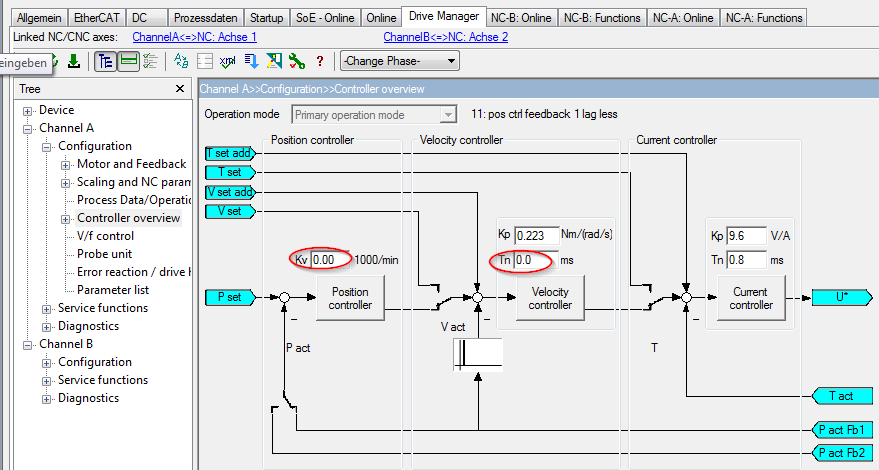
Task: Select Error reaction / drive tree item
Action: click(x=133, y=272)
